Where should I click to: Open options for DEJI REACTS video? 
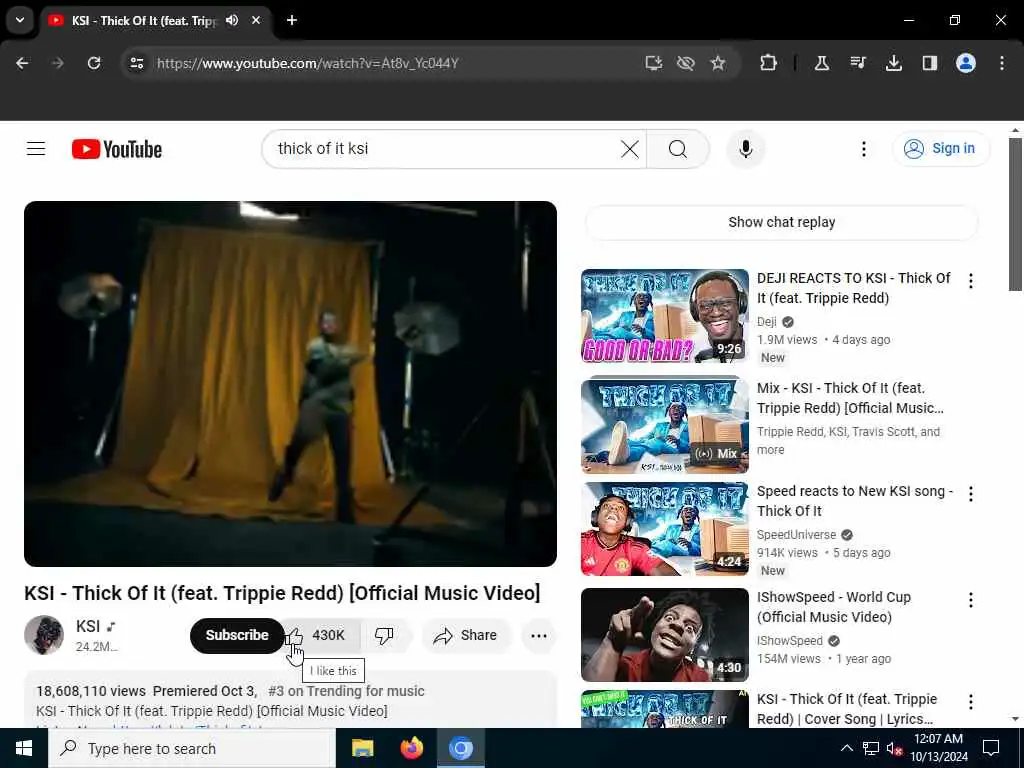tap(971, 281)
